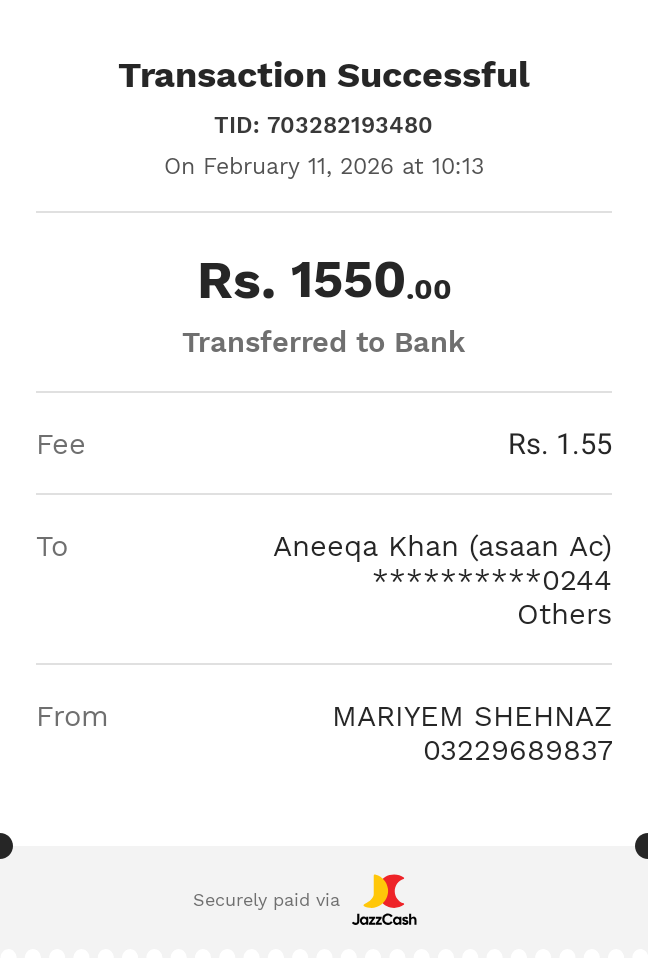648x958 pixels.
Task: Click the Others bank text
Action: (x=564, y=615)
